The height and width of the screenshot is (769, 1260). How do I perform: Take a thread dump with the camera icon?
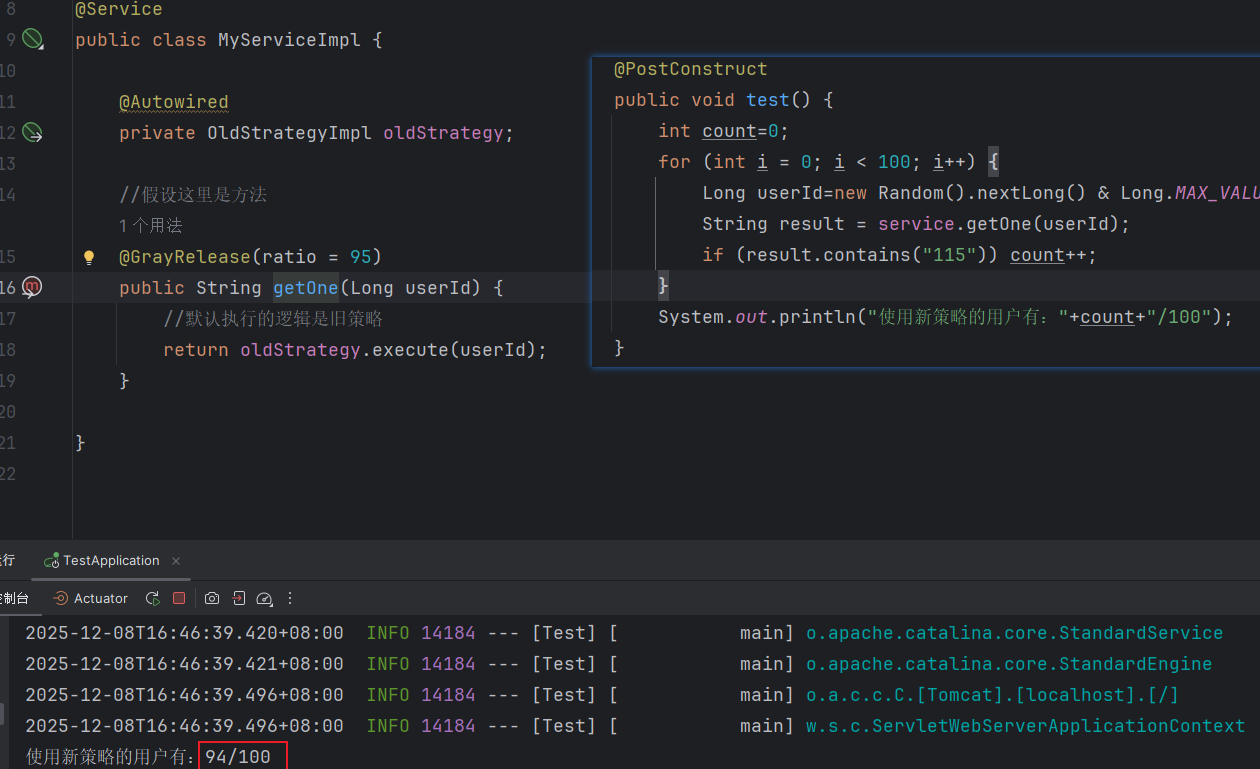click(x=212, y=598)
